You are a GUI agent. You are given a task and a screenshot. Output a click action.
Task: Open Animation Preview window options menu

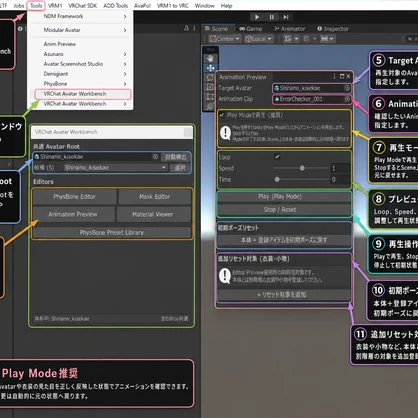334,77
